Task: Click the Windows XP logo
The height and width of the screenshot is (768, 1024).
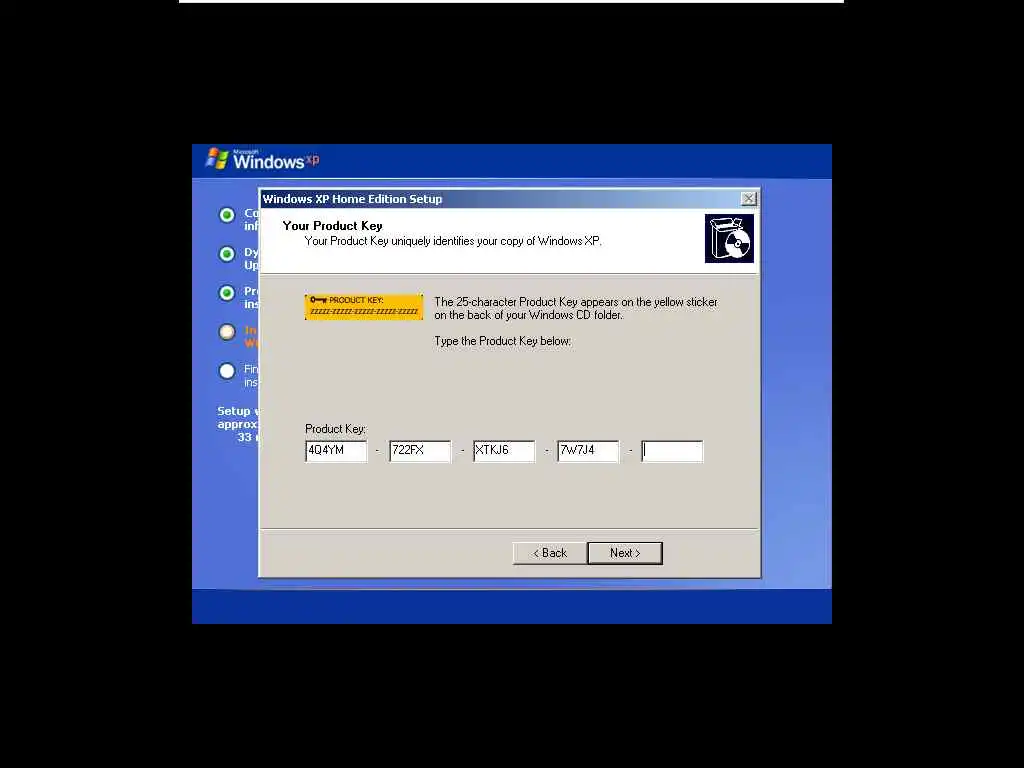Action: (263, 159)
